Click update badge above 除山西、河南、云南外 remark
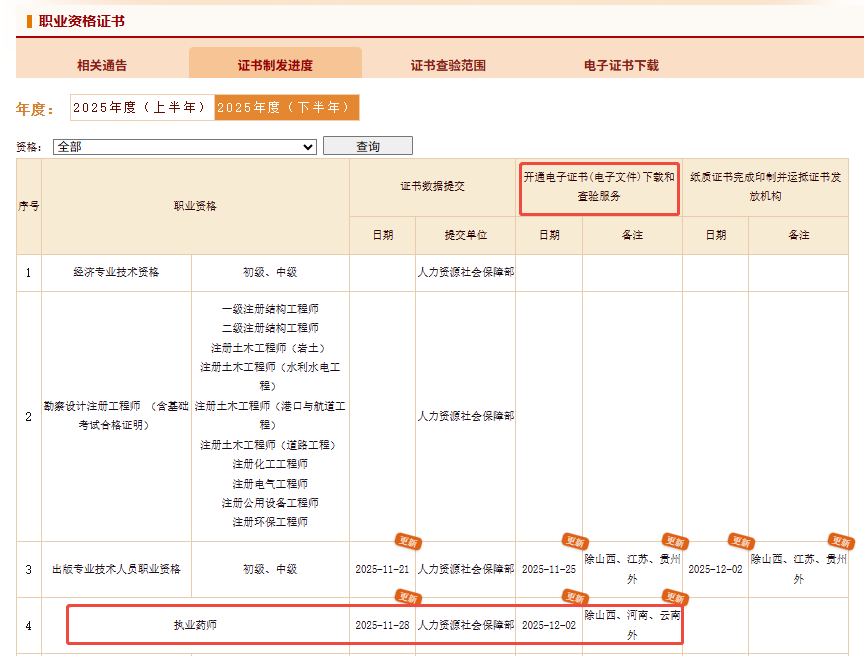Image resolution: width=864 pixels, height=656 pixels. (x=674, y=597)
